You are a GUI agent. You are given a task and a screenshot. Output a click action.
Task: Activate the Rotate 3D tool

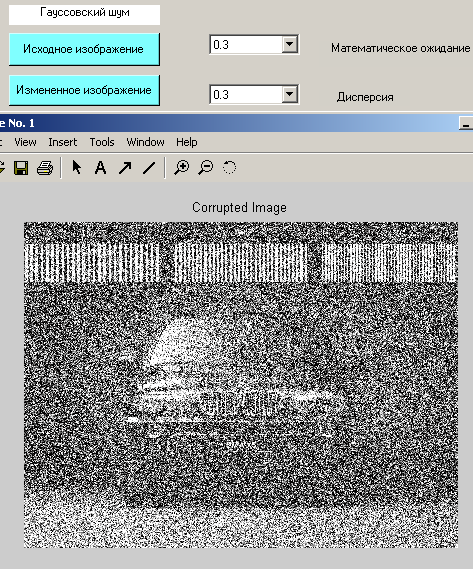(229, 168)
